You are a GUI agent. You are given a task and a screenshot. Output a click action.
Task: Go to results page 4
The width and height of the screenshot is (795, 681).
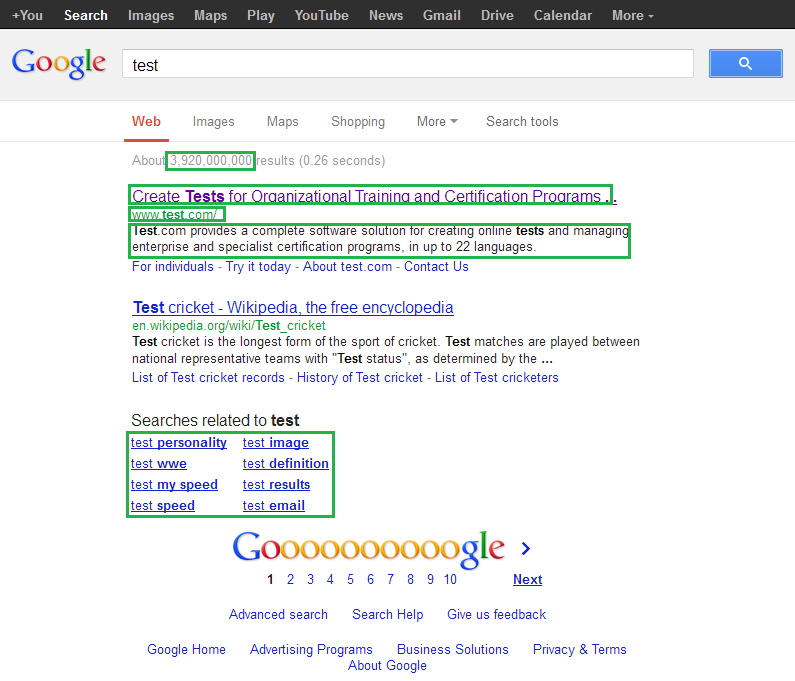coord(330,579)
